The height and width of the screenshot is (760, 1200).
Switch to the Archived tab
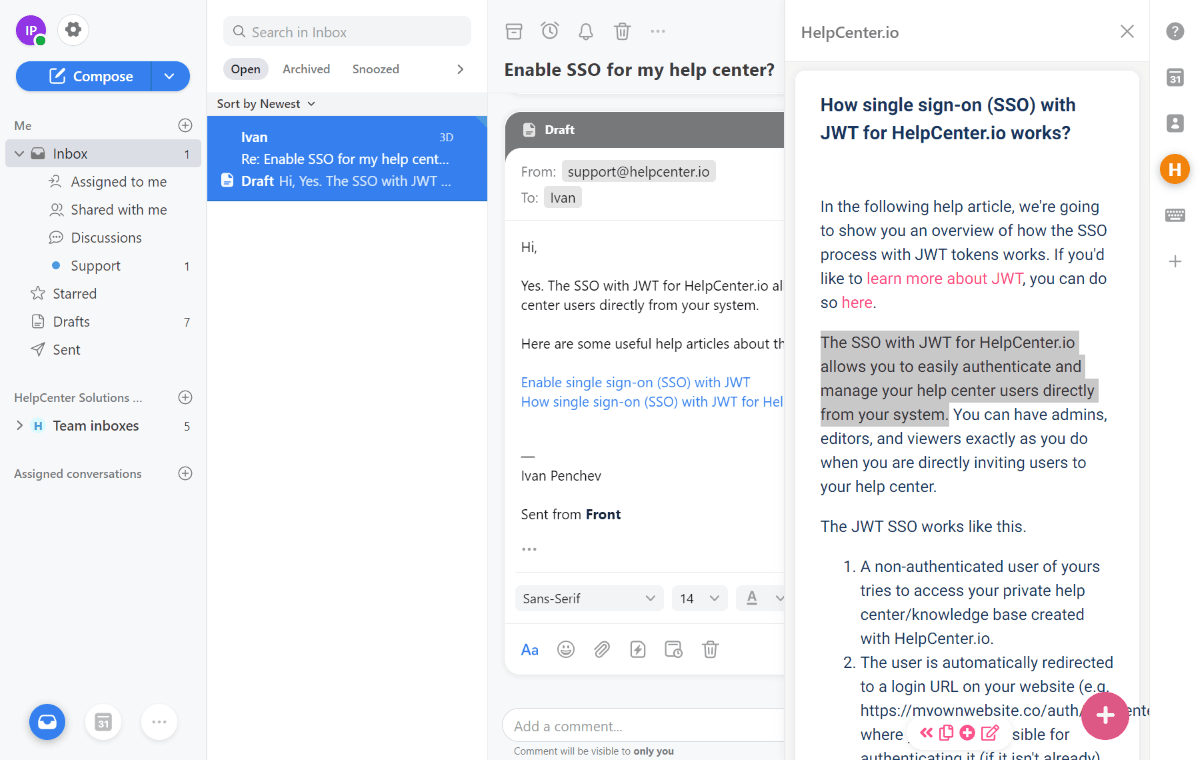tap(306, 69)
